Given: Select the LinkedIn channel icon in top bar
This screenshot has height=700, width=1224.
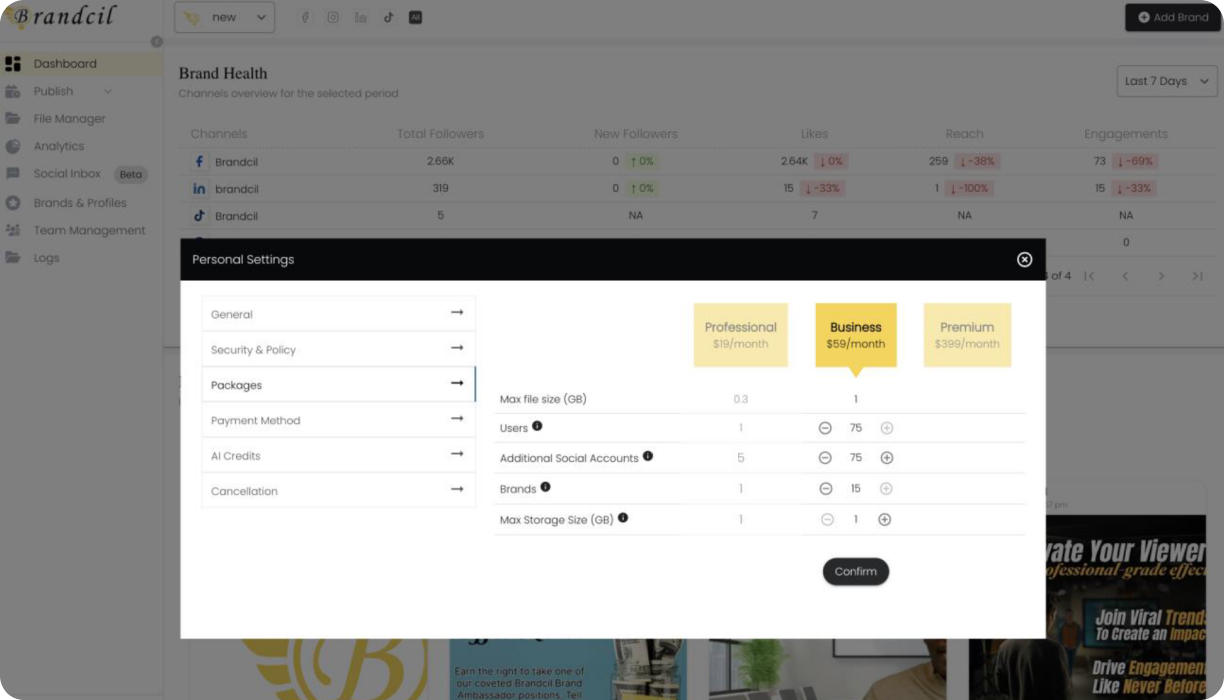Looking at the screenshot, I should [360, 17].
